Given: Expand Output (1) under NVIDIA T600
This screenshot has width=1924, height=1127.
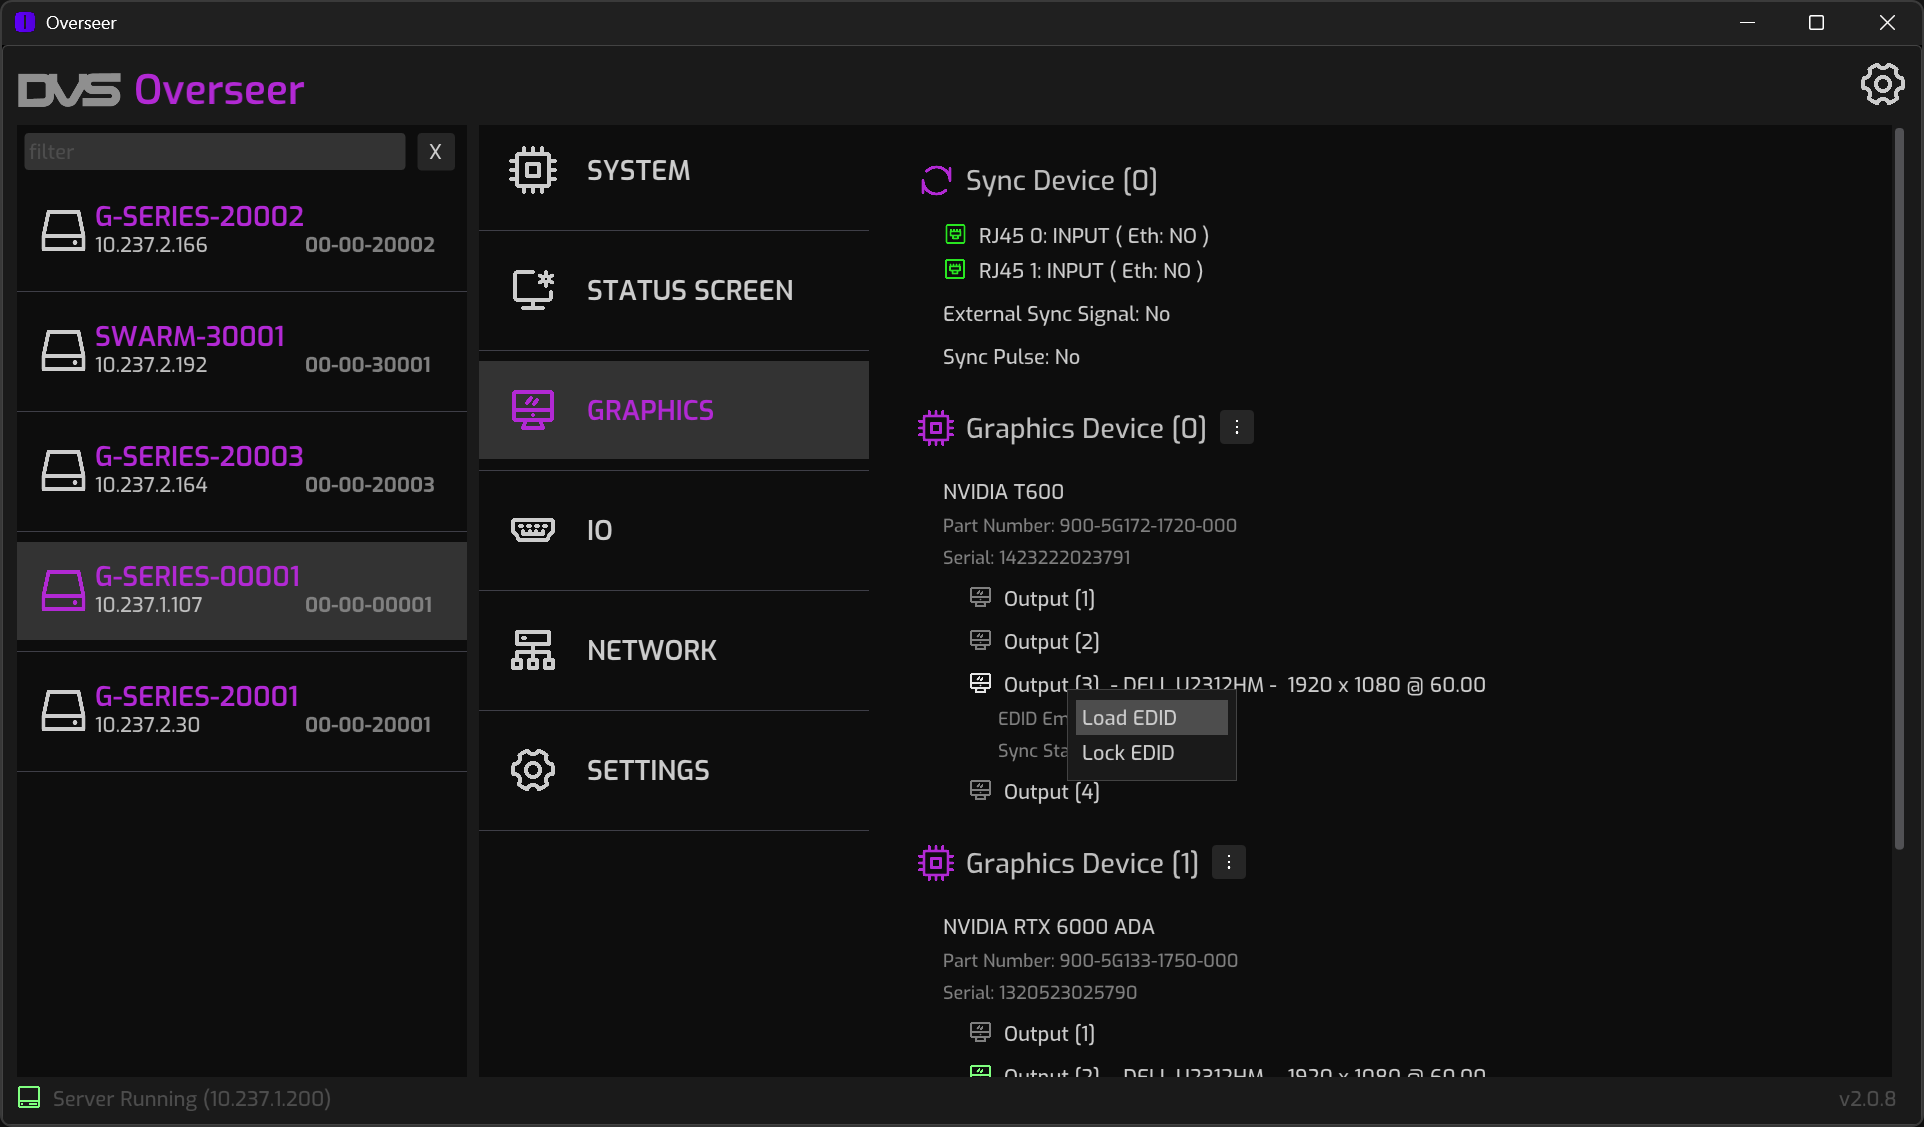Looking at the screenshot, I should (1048, 599).
